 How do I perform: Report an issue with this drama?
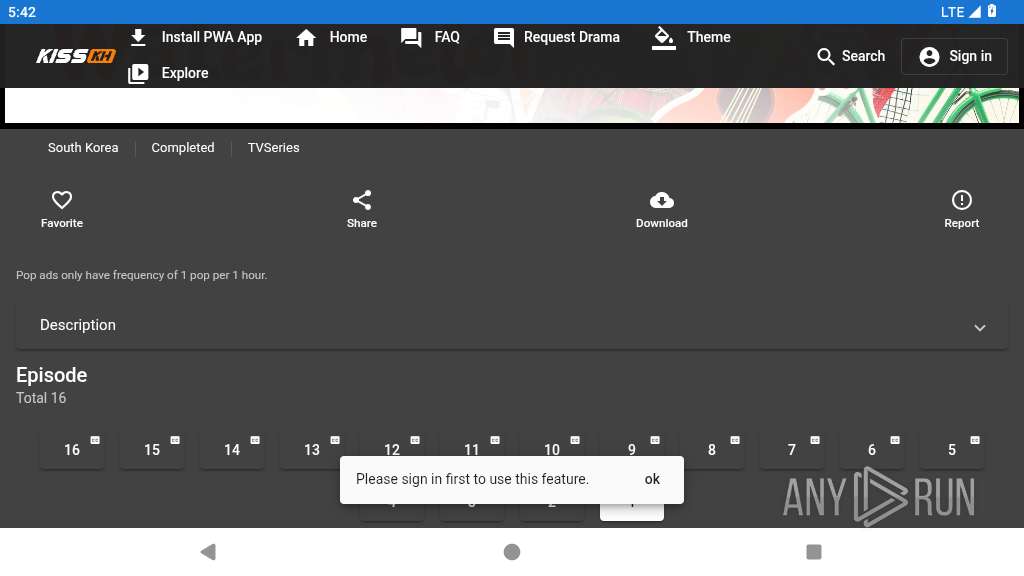click(x=961, y=209)
